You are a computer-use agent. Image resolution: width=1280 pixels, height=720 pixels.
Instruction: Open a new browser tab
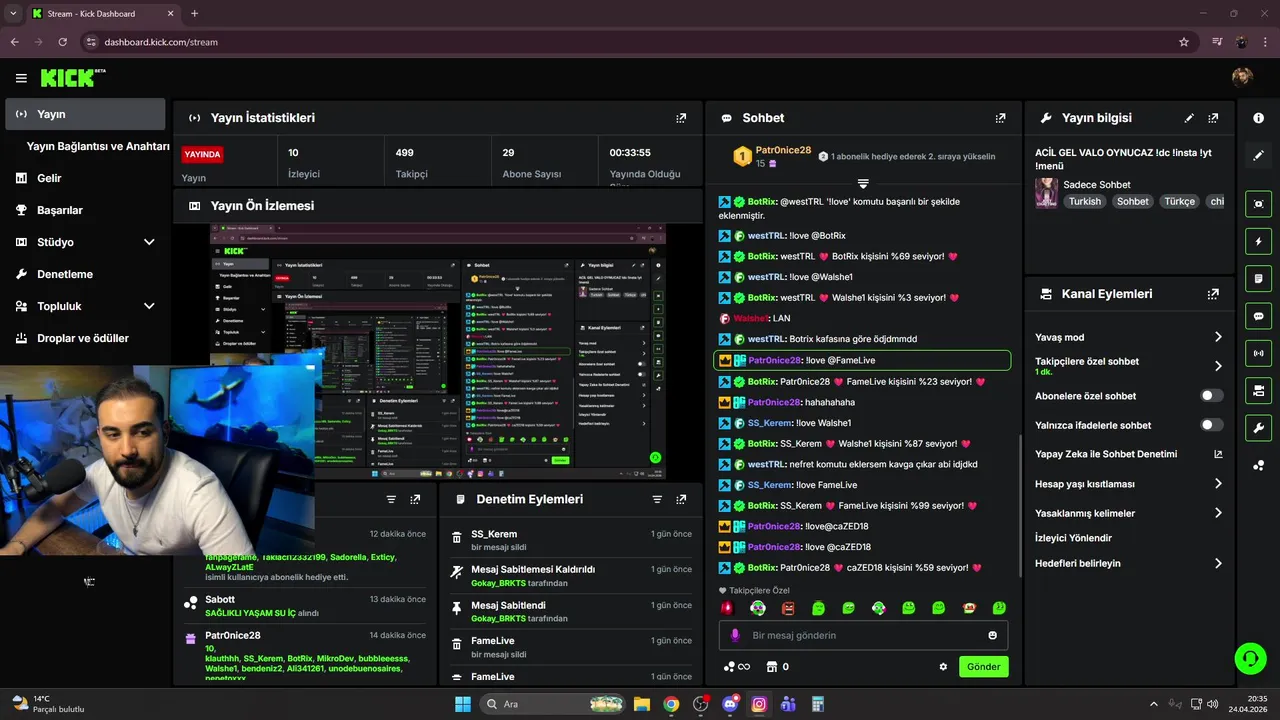[194, 13]
